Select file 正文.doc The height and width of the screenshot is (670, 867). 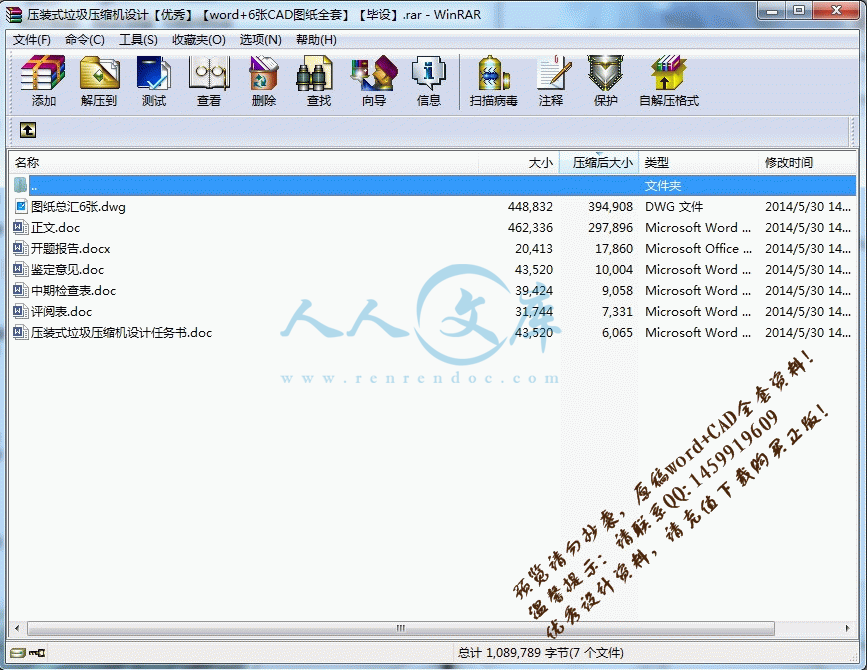(55, 228)
